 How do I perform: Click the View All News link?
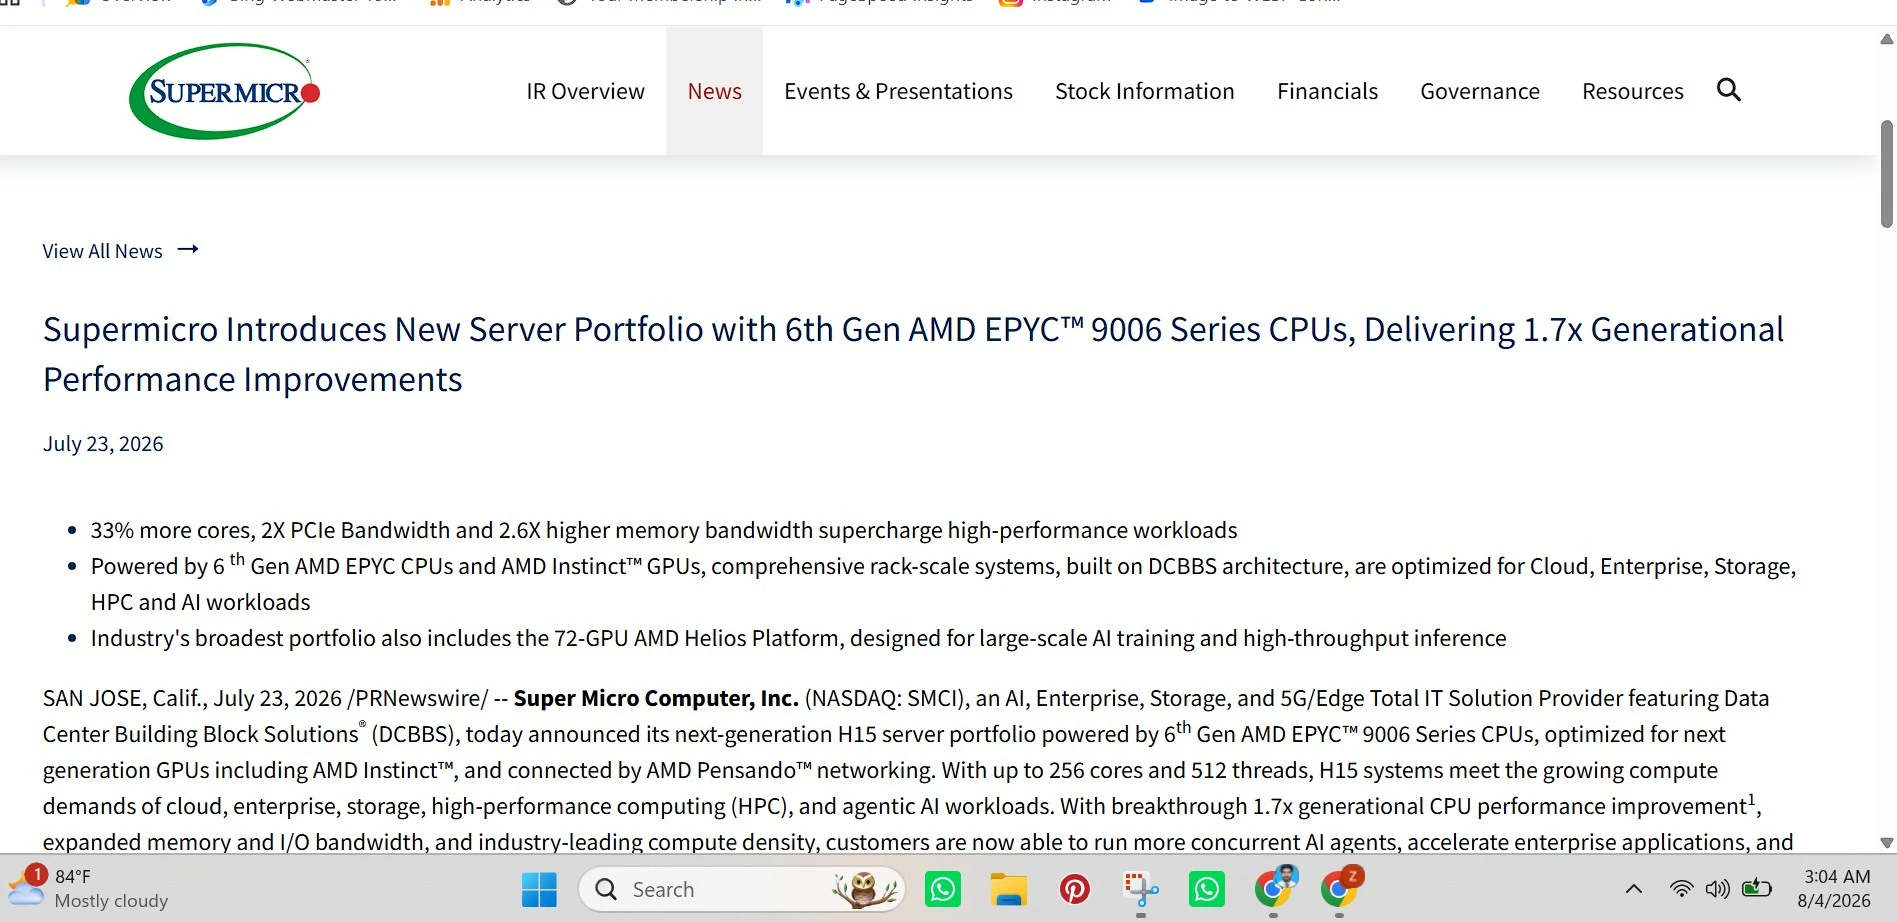click(102, 251)
